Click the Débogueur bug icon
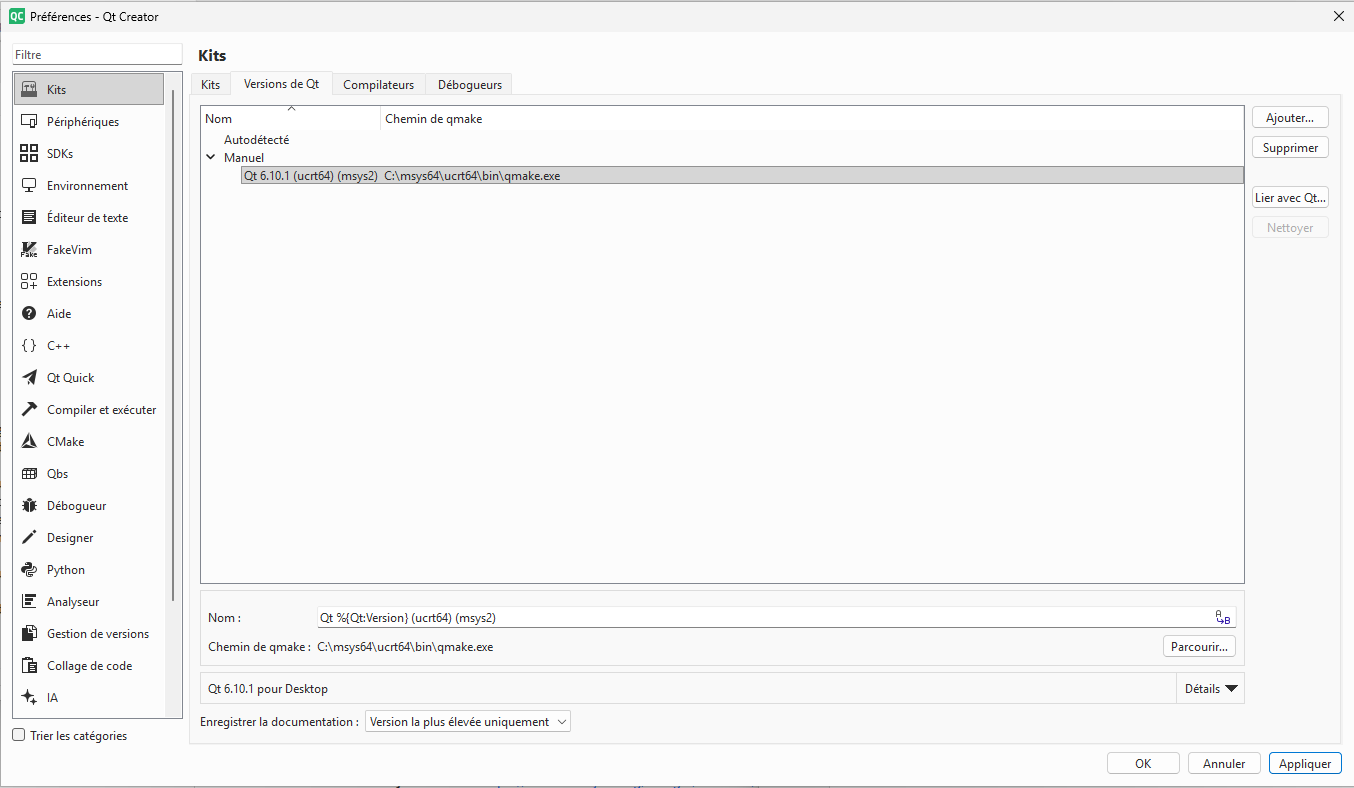1354x788 pixels. pyautogui.click(x=29, y=505)
